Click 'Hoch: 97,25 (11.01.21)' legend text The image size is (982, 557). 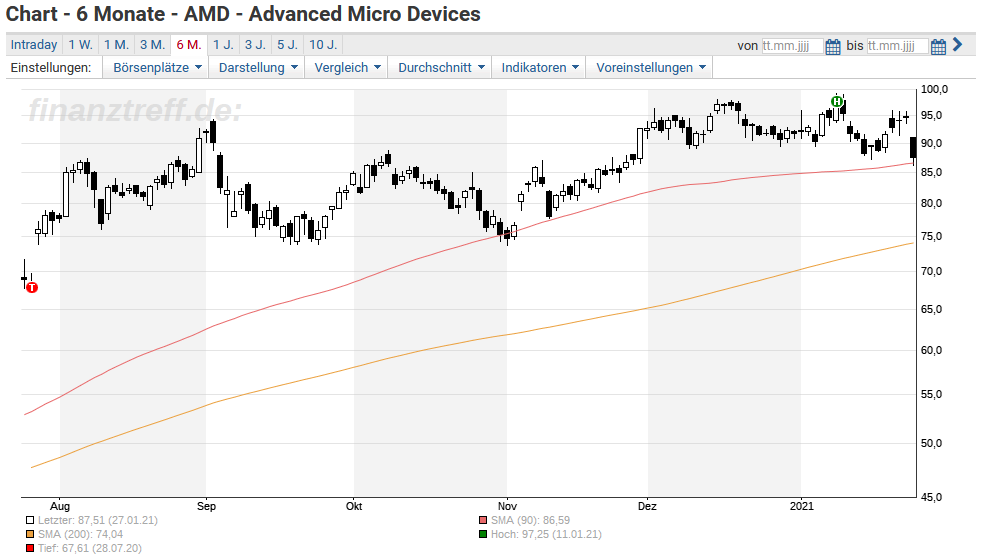(x=546, y=534)
